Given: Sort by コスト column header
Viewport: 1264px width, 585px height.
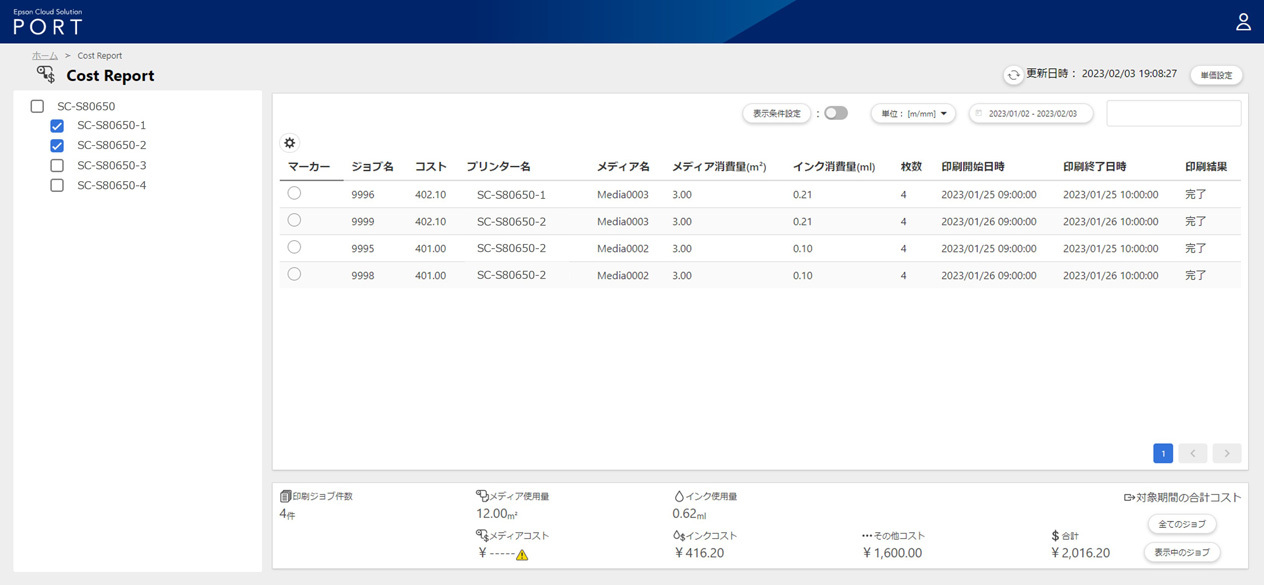Looking at the screenshot, I should [x=430, y=167].
